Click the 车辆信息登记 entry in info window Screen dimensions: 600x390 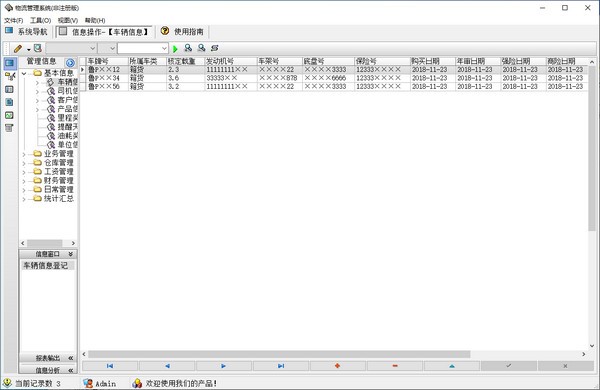click(46, 265)
